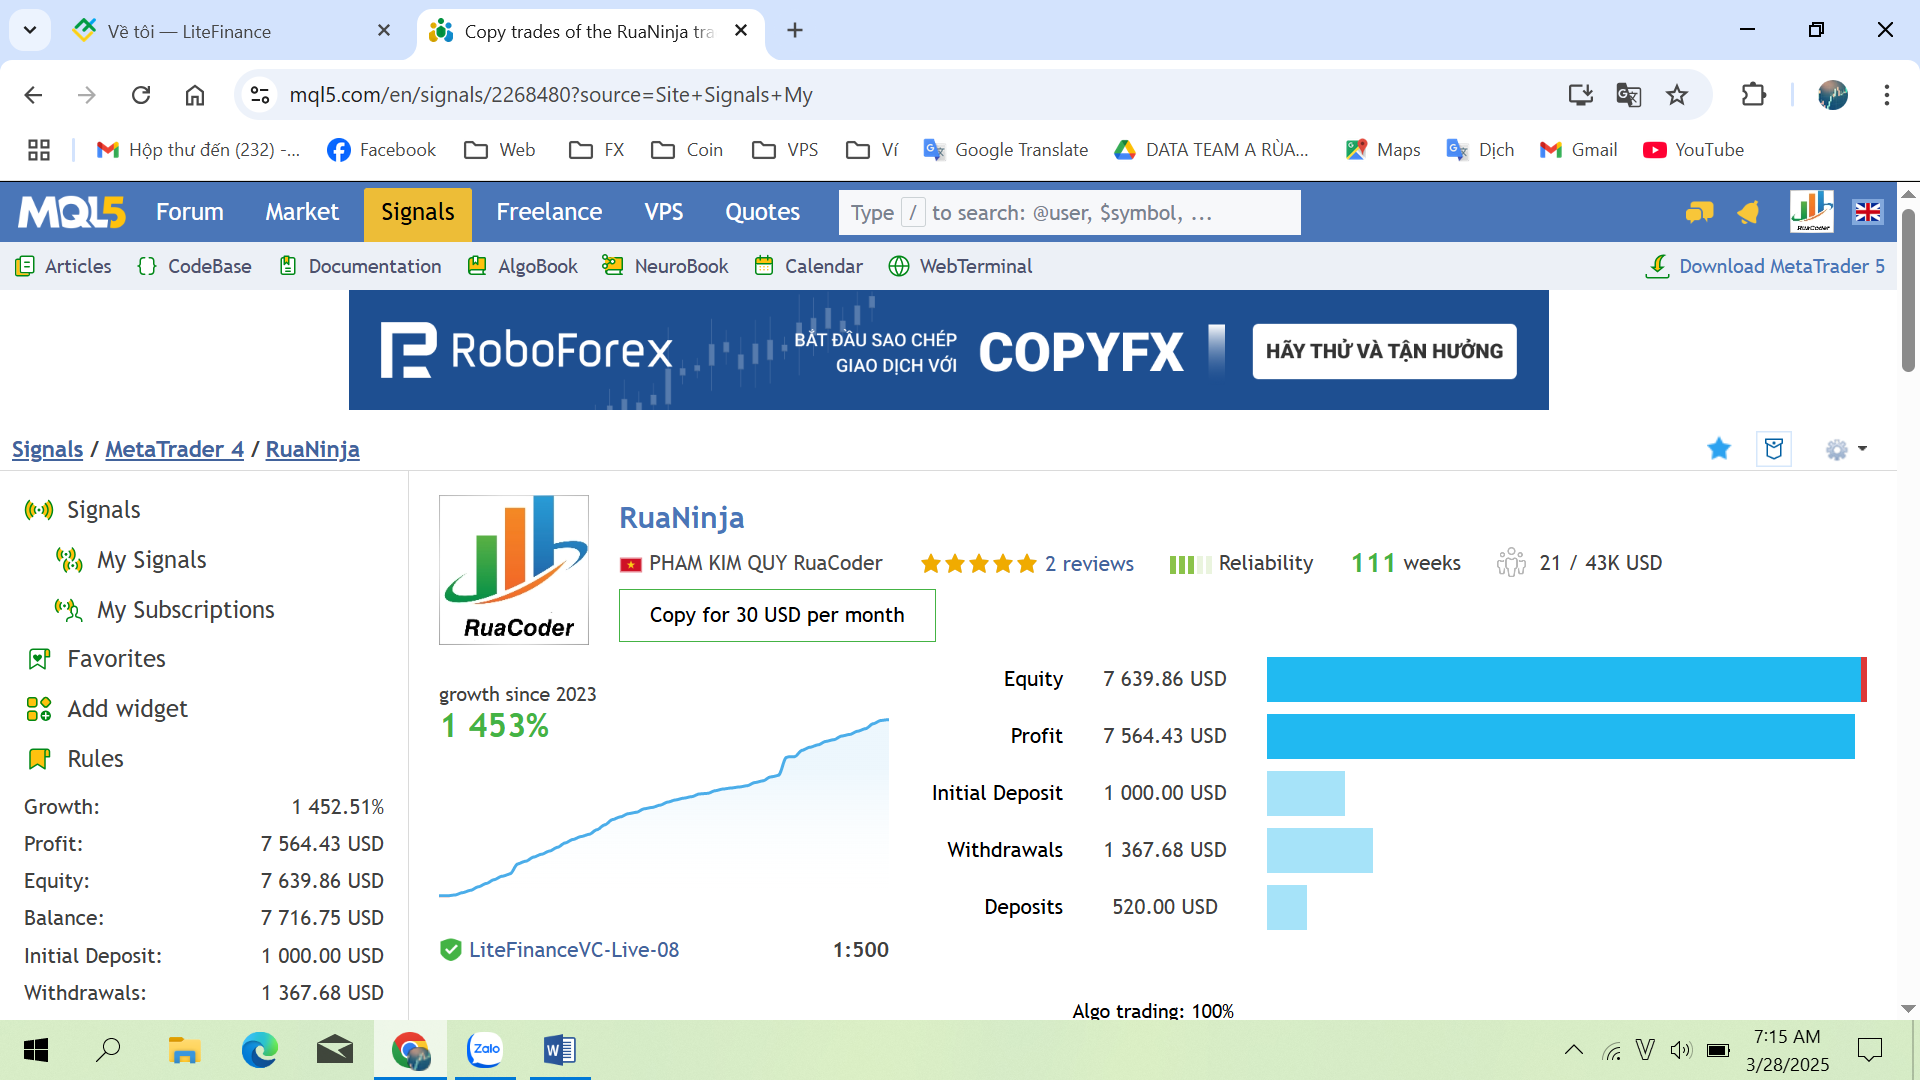Click Add widget in sidebar
The image size is (1920, 1080).
click(x=127, y=709)
